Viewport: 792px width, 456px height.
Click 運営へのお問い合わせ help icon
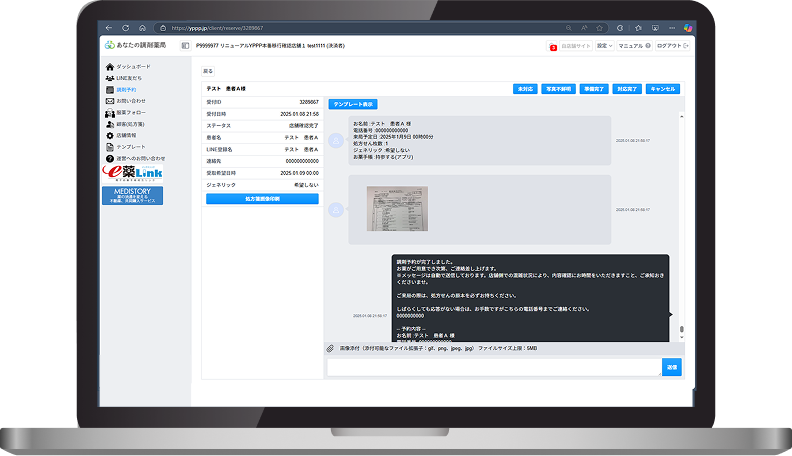[109, 158]
